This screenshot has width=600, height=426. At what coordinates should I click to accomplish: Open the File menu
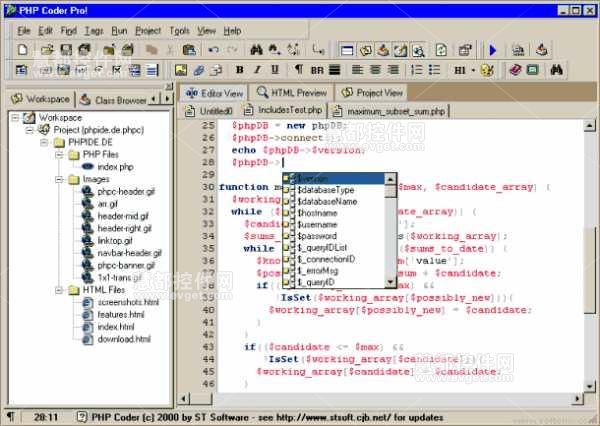click(24, 31)
